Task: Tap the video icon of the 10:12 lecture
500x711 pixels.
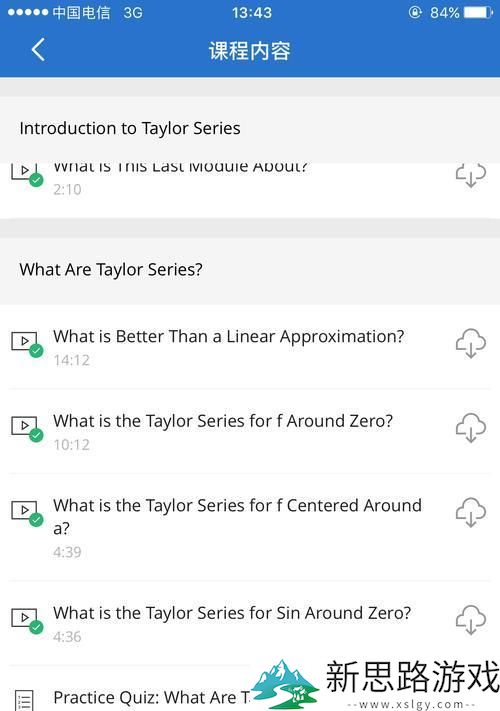Action: pos(27,429)
